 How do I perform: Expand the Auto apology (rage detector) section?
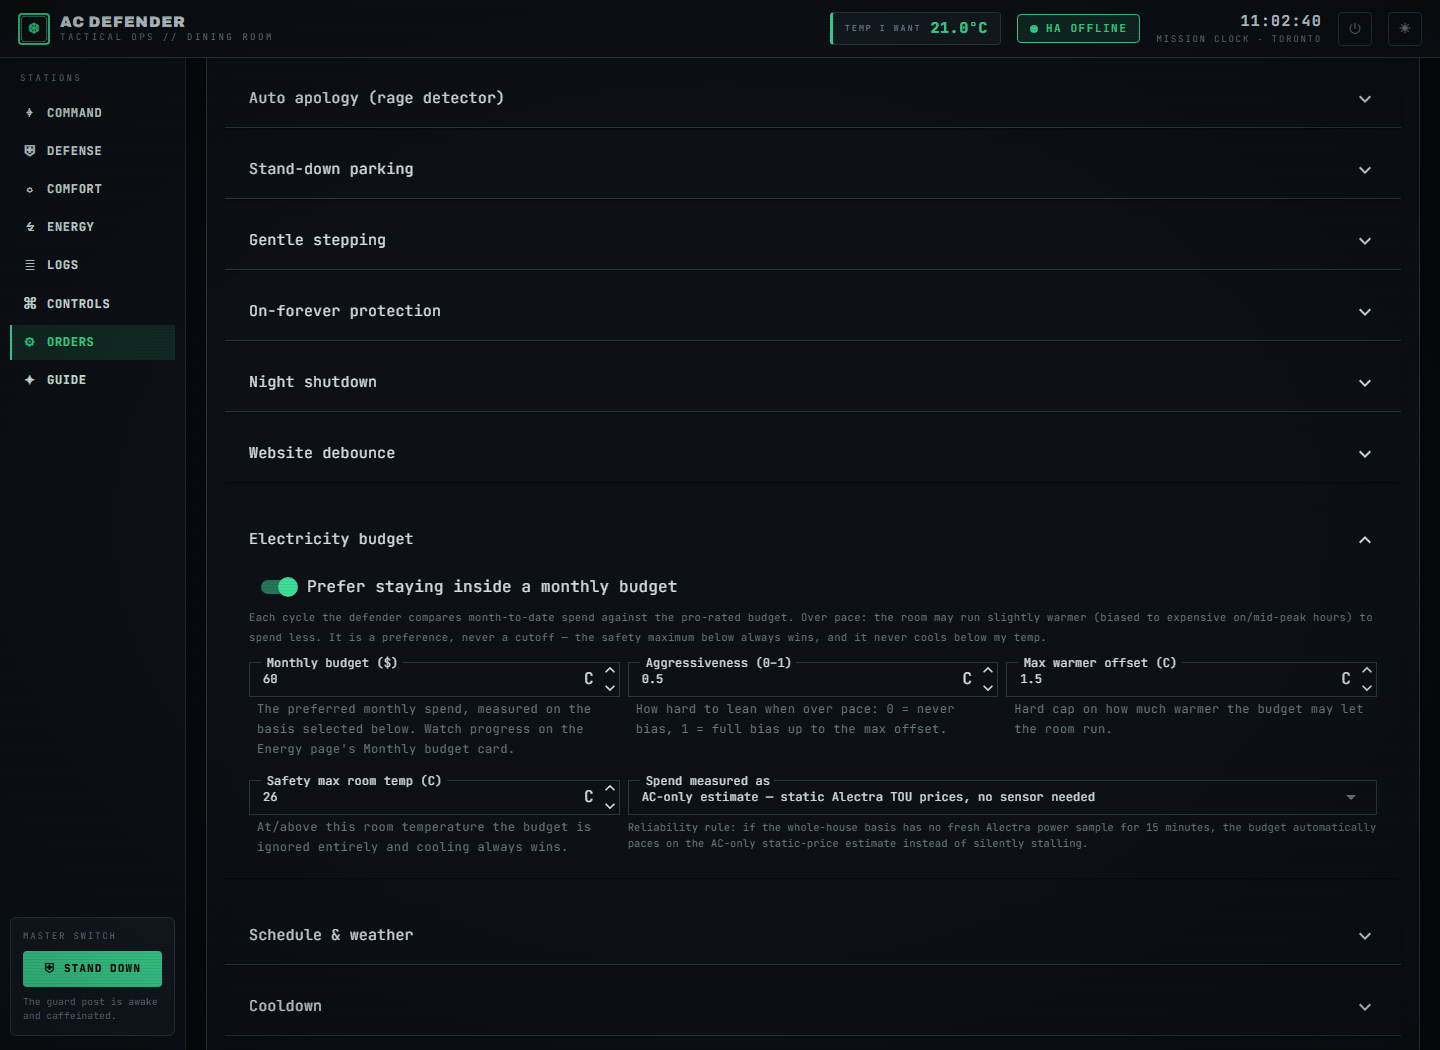tap(812, 98)
